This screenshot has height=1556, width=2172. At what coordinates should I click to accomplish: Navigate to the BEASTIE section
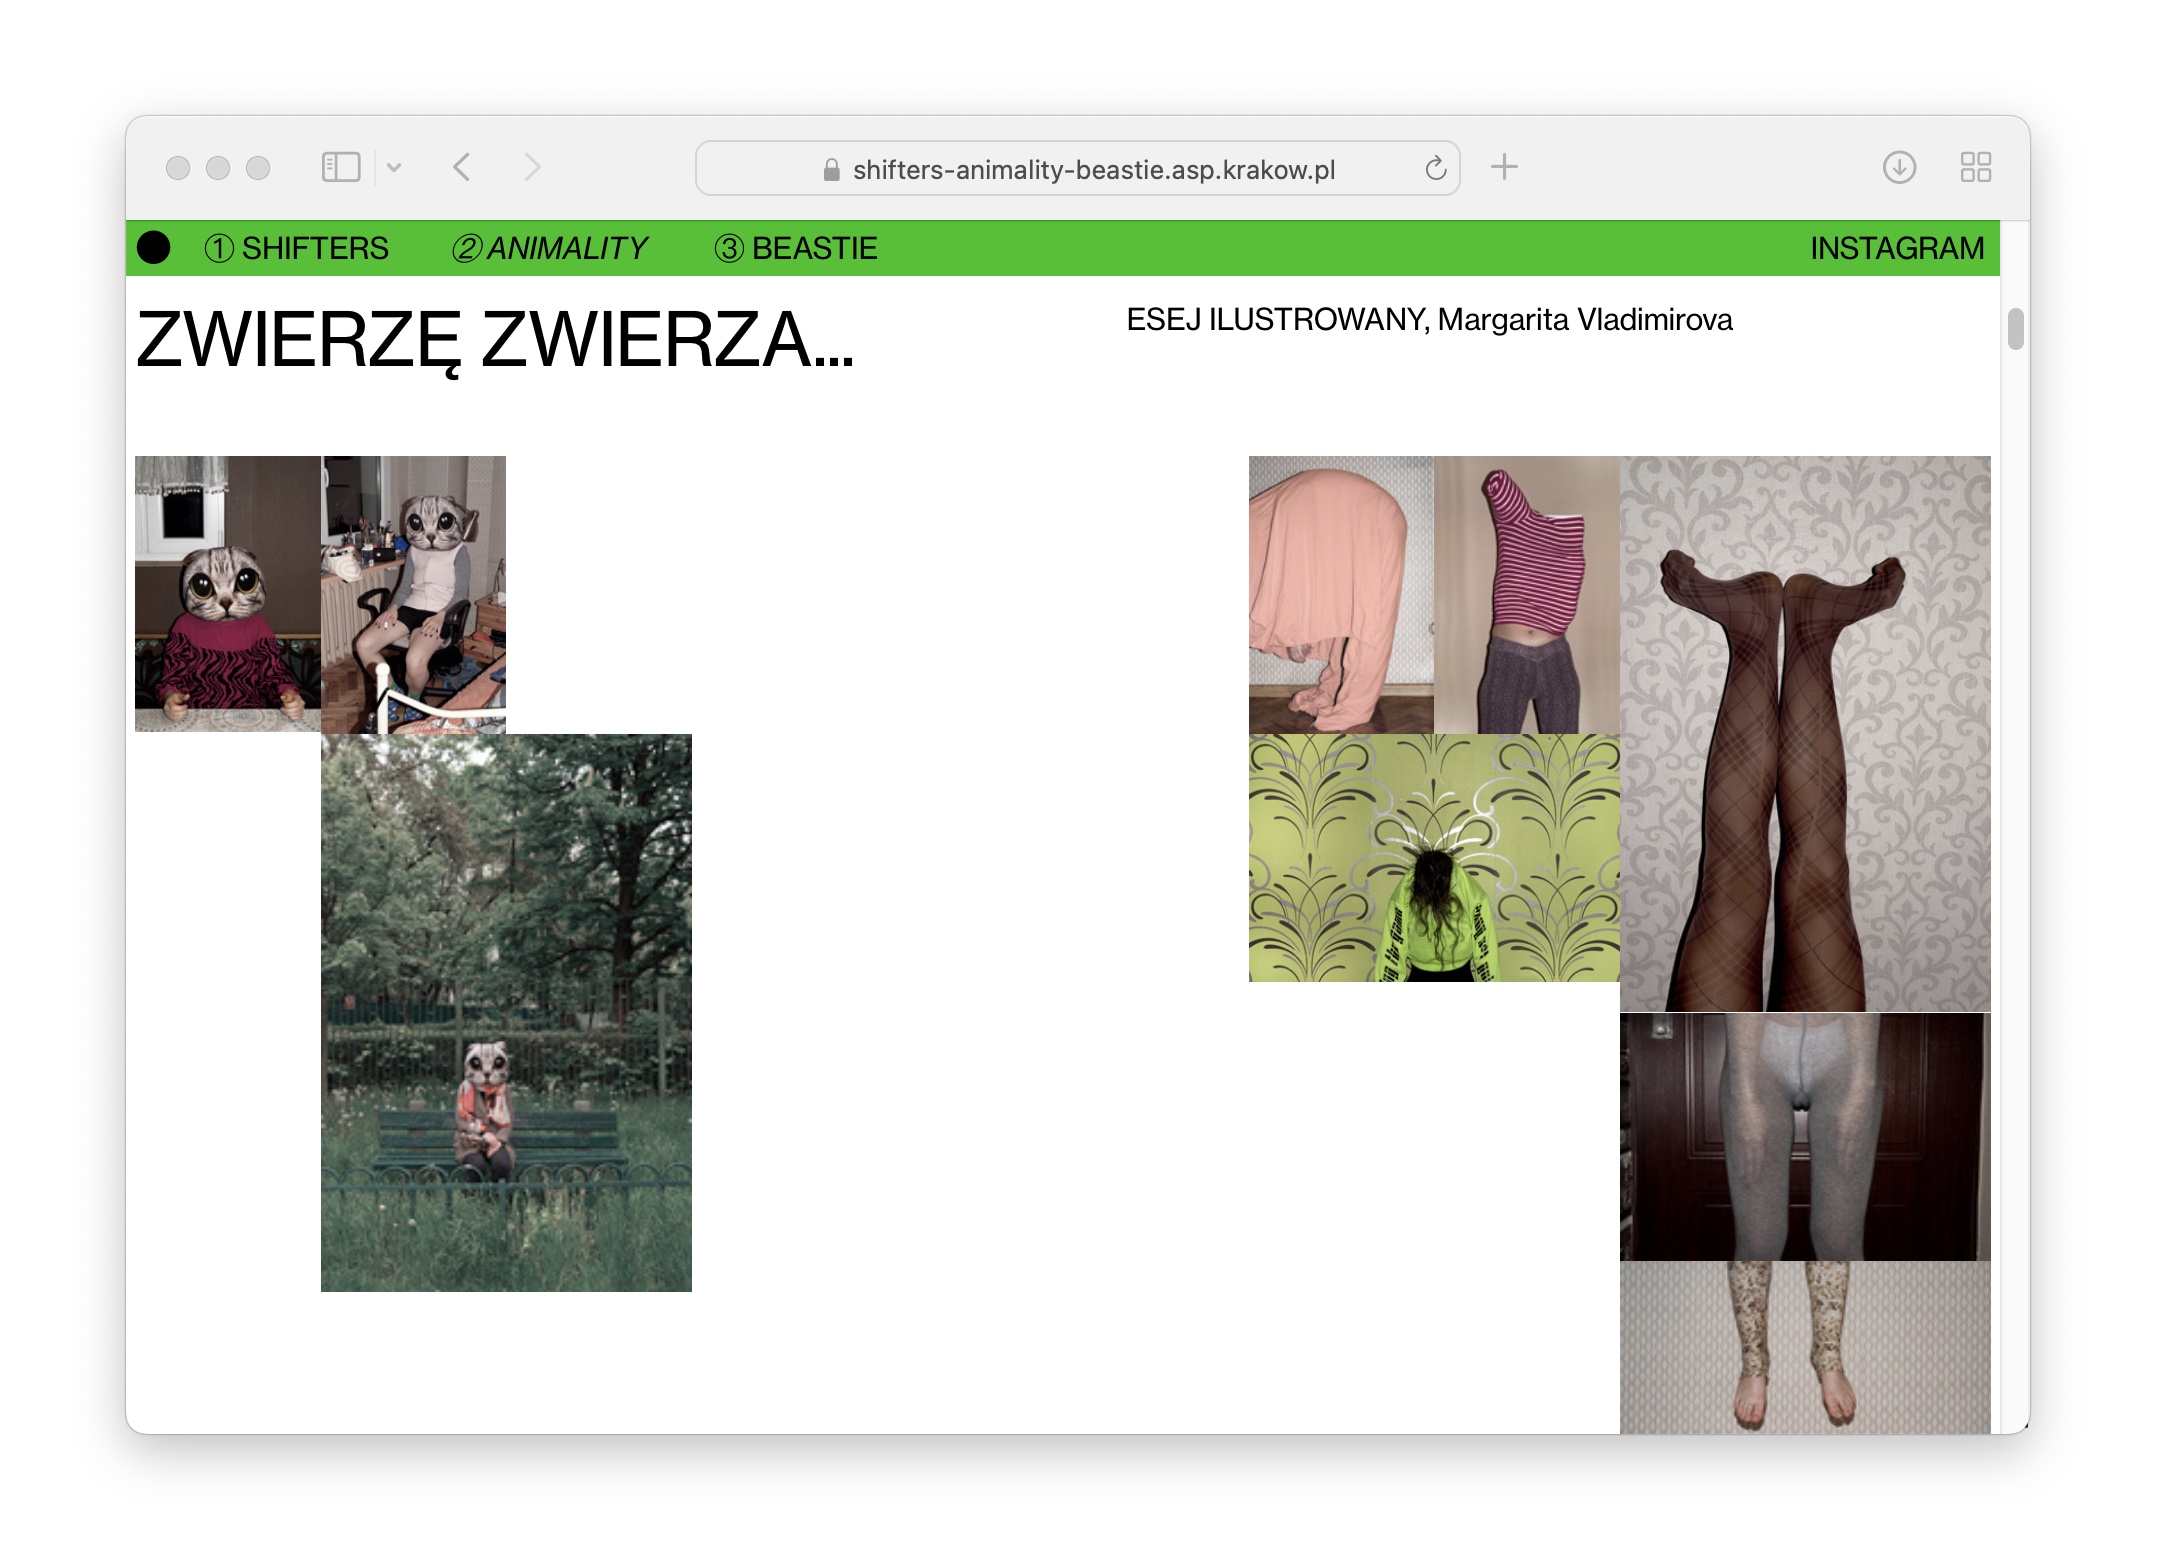[796, 248]
